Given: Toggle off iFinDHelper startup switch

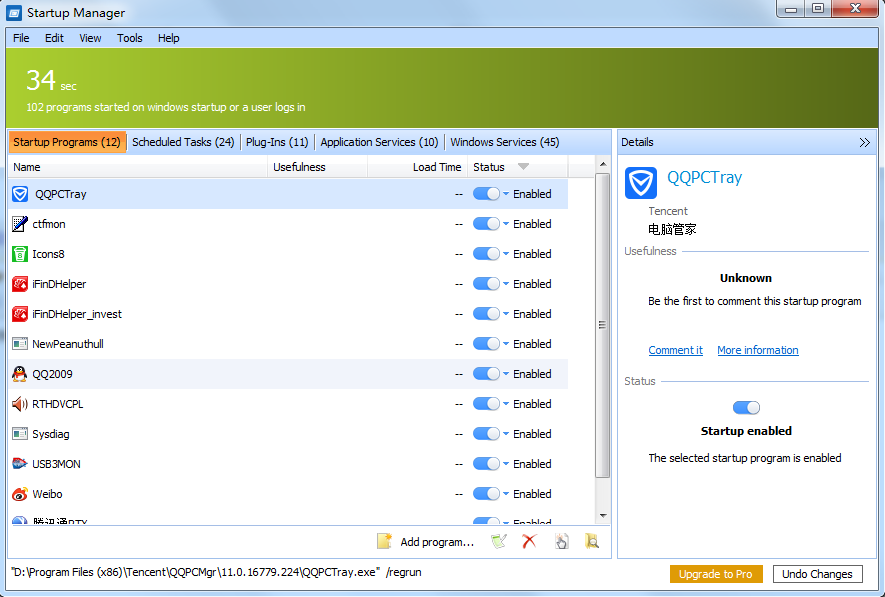Looking at the screenshot, I should tap(486, 284).
